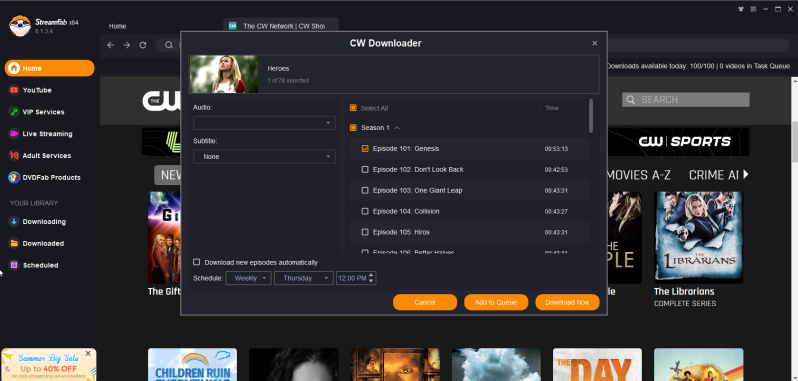Open the Home item in the sidebar
Viewport: 798px width, 381px height.
(x=49, y=68)
